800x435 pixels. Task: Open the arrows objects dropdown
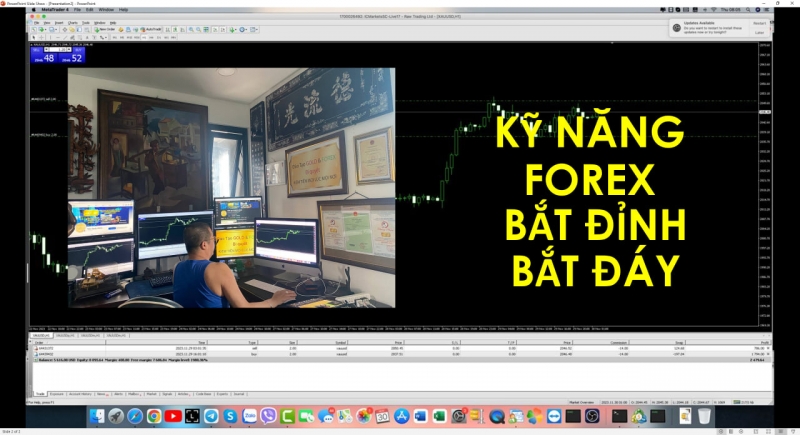[102, 38]
